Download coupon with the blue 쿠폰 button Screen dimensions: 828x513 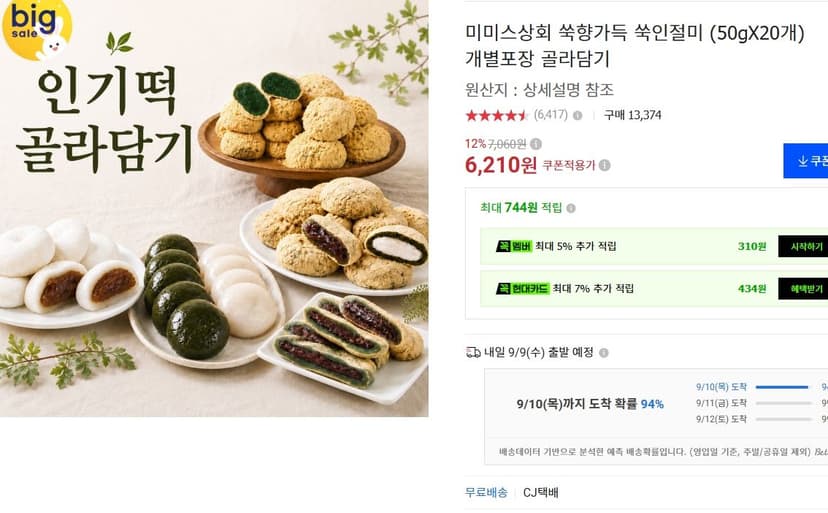click(x=806, y=161)
